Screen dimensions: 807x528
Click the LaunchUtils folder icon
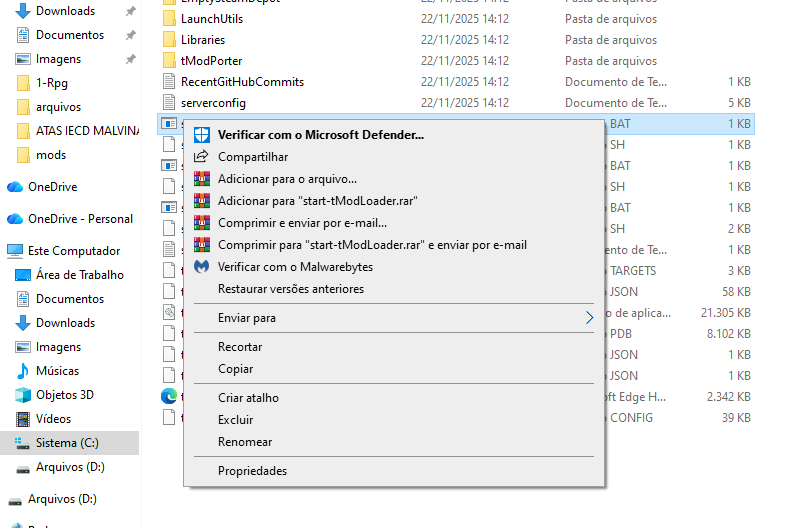(169, 19)
